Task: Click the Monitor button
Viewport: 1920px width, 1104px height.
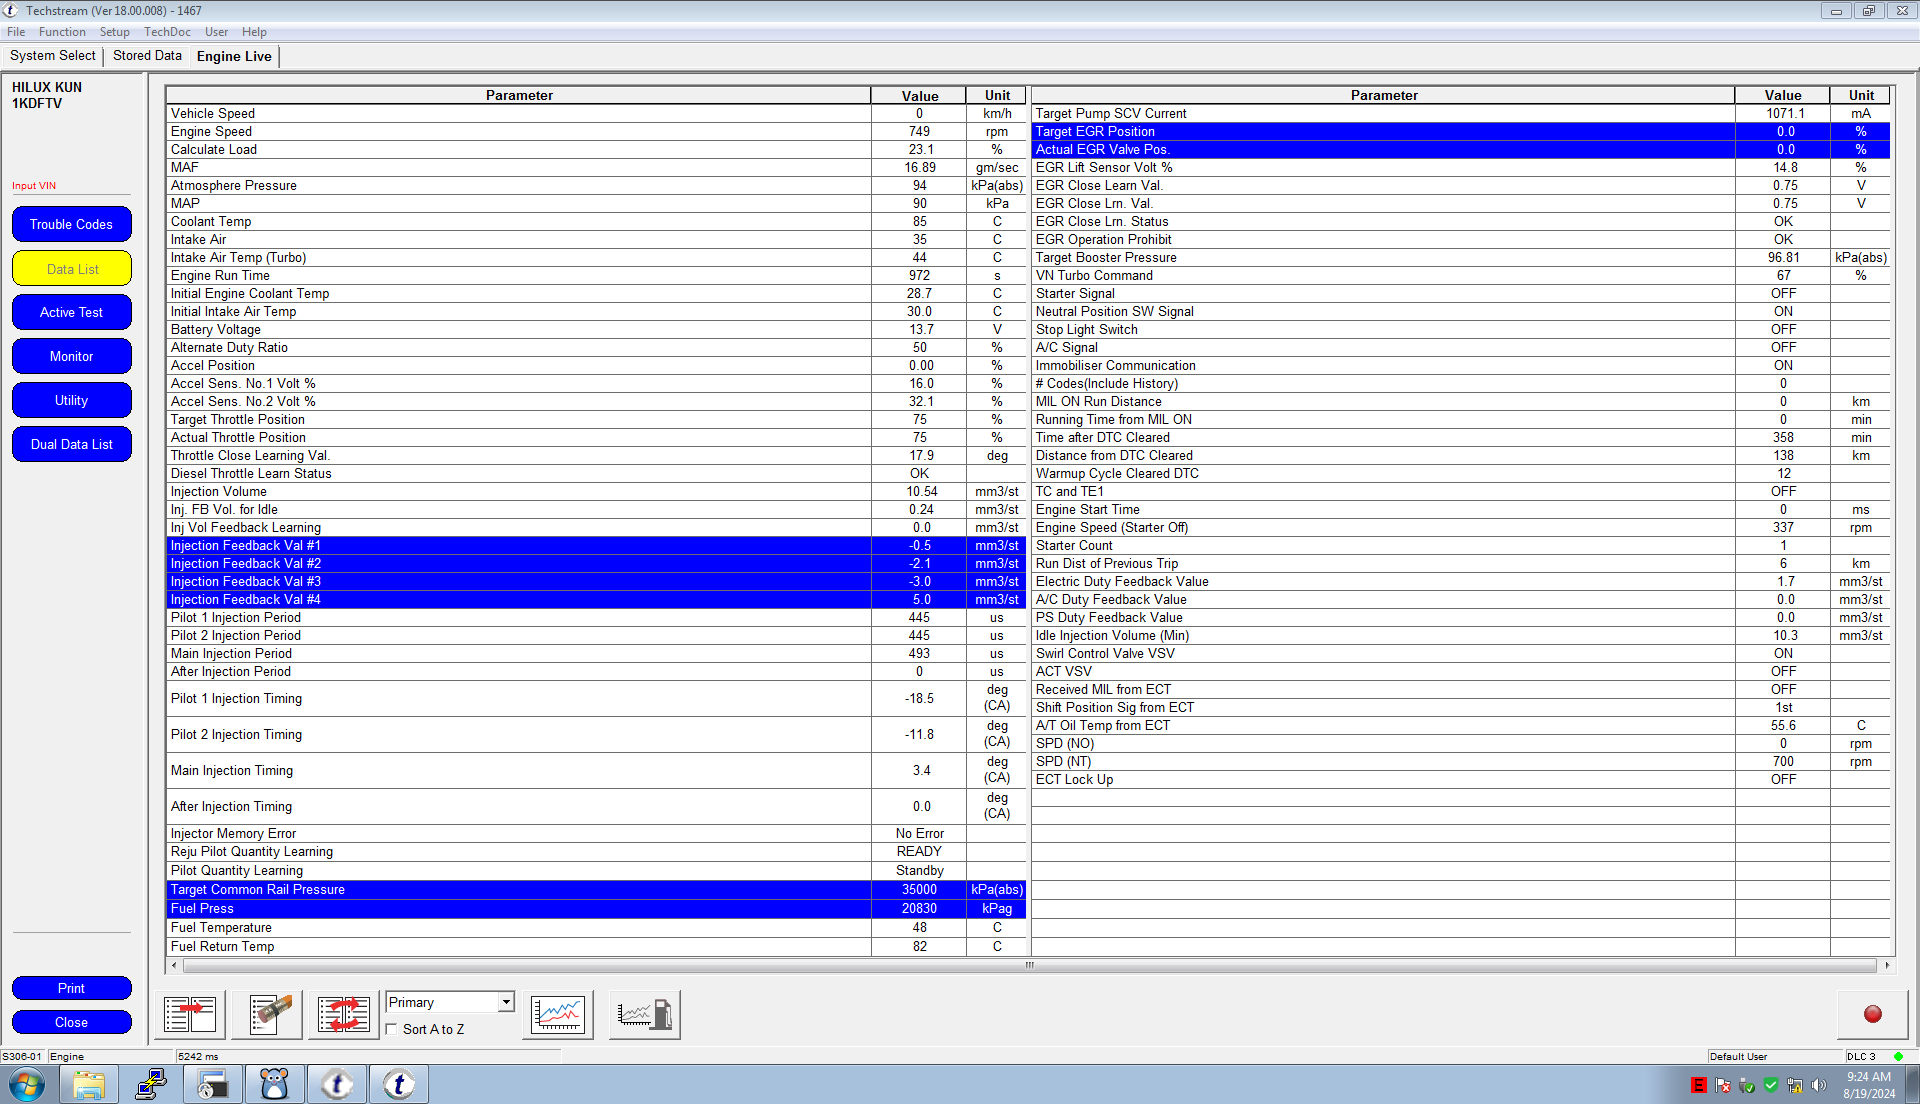Action: (x=71, y=357)
